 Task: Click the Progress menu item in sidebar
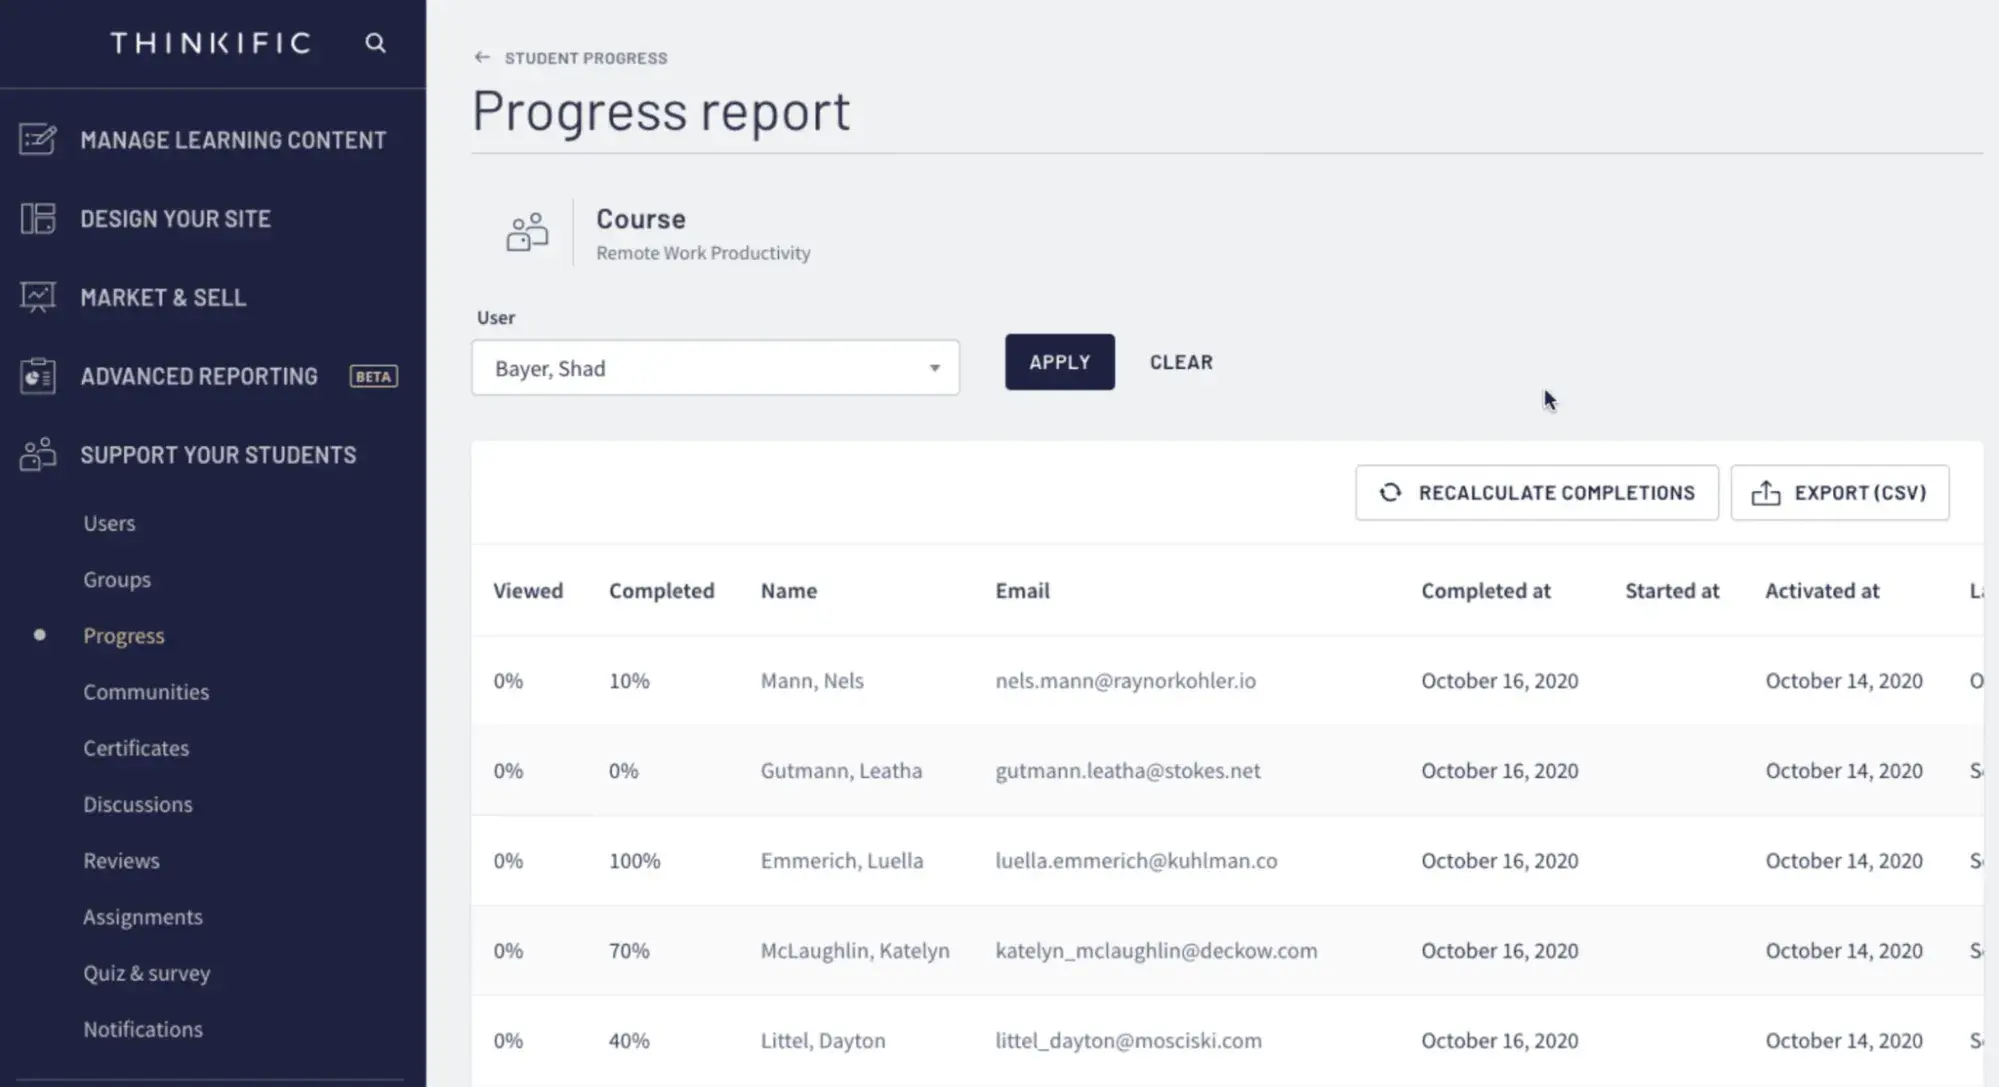[123, 635]
